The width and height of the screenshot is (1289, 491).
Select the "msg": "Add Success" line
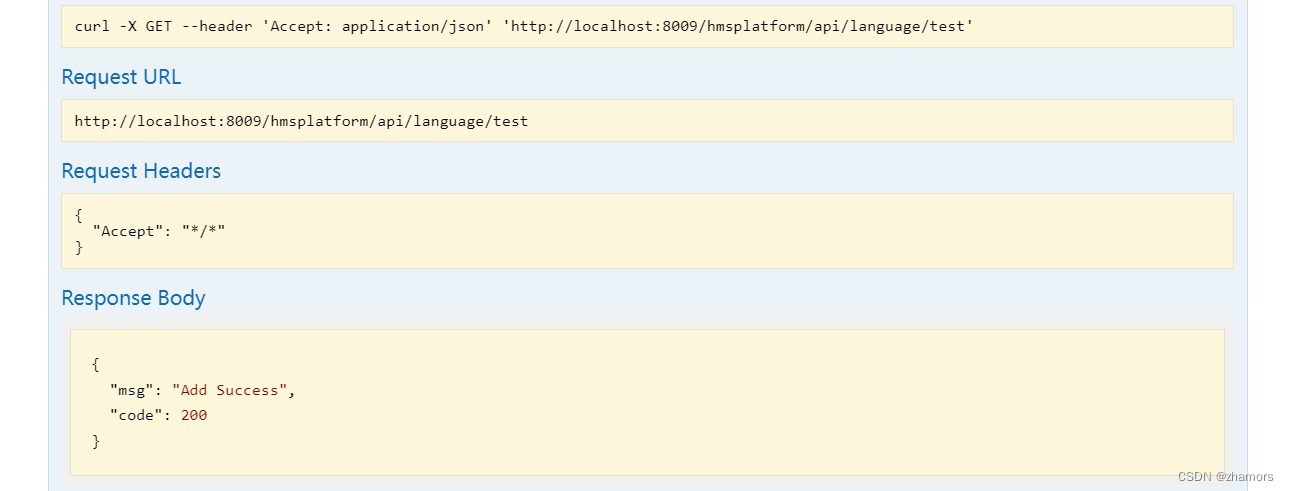(203, 390)
